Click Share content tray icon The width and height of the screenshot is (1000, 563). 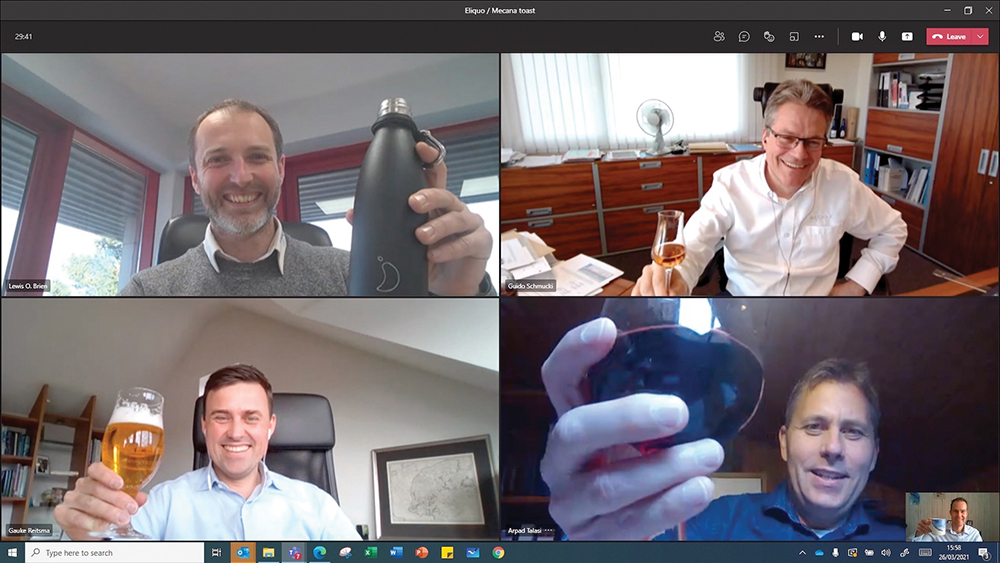(907, 36)
